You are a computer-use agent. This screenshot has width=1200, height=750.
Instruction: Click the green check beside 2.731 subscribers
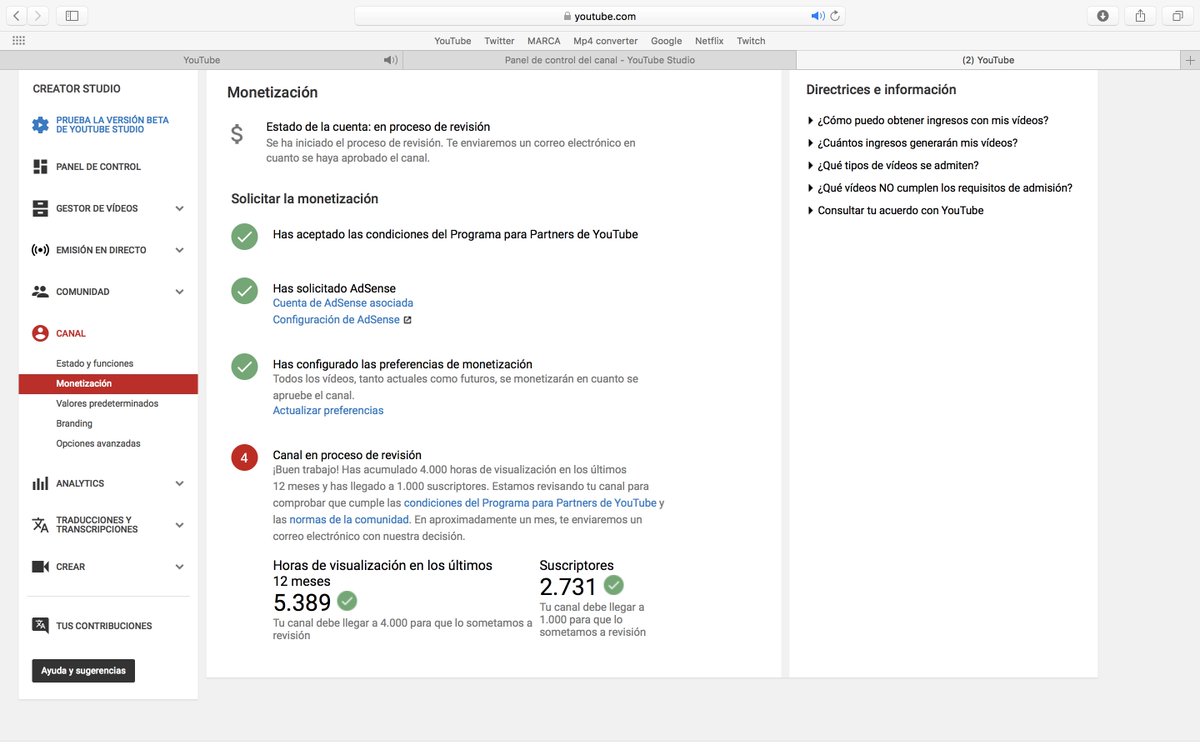(x=614, y=585)
